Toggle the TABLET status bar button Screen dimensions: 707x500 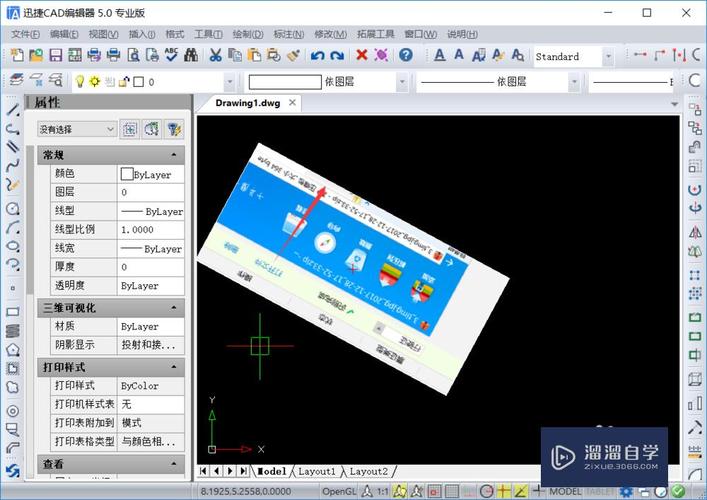click(x=600, y=491)
